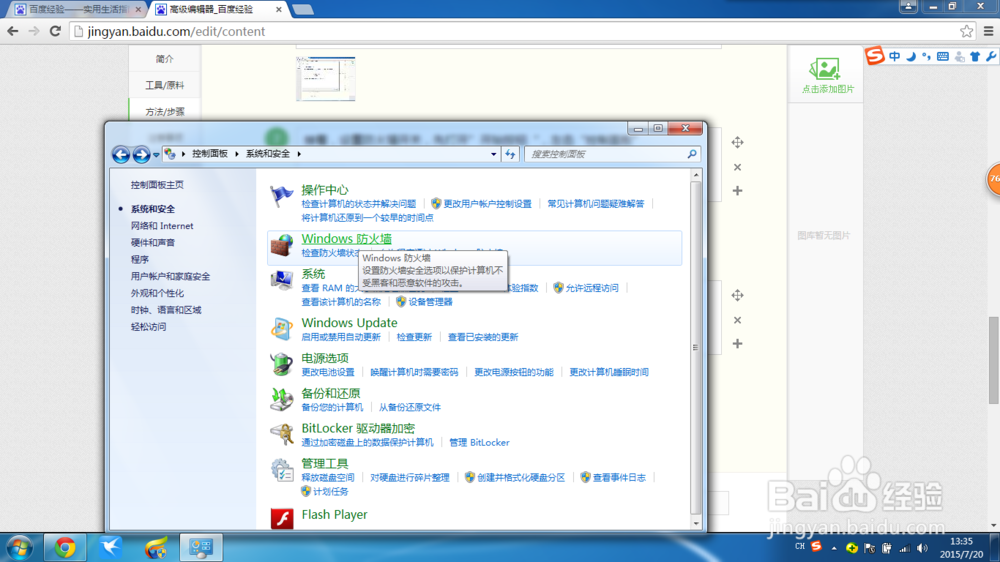Select 简介 in the editor sidebar
The height and width of the screenshot is (562, 1000).
point(165,59)
